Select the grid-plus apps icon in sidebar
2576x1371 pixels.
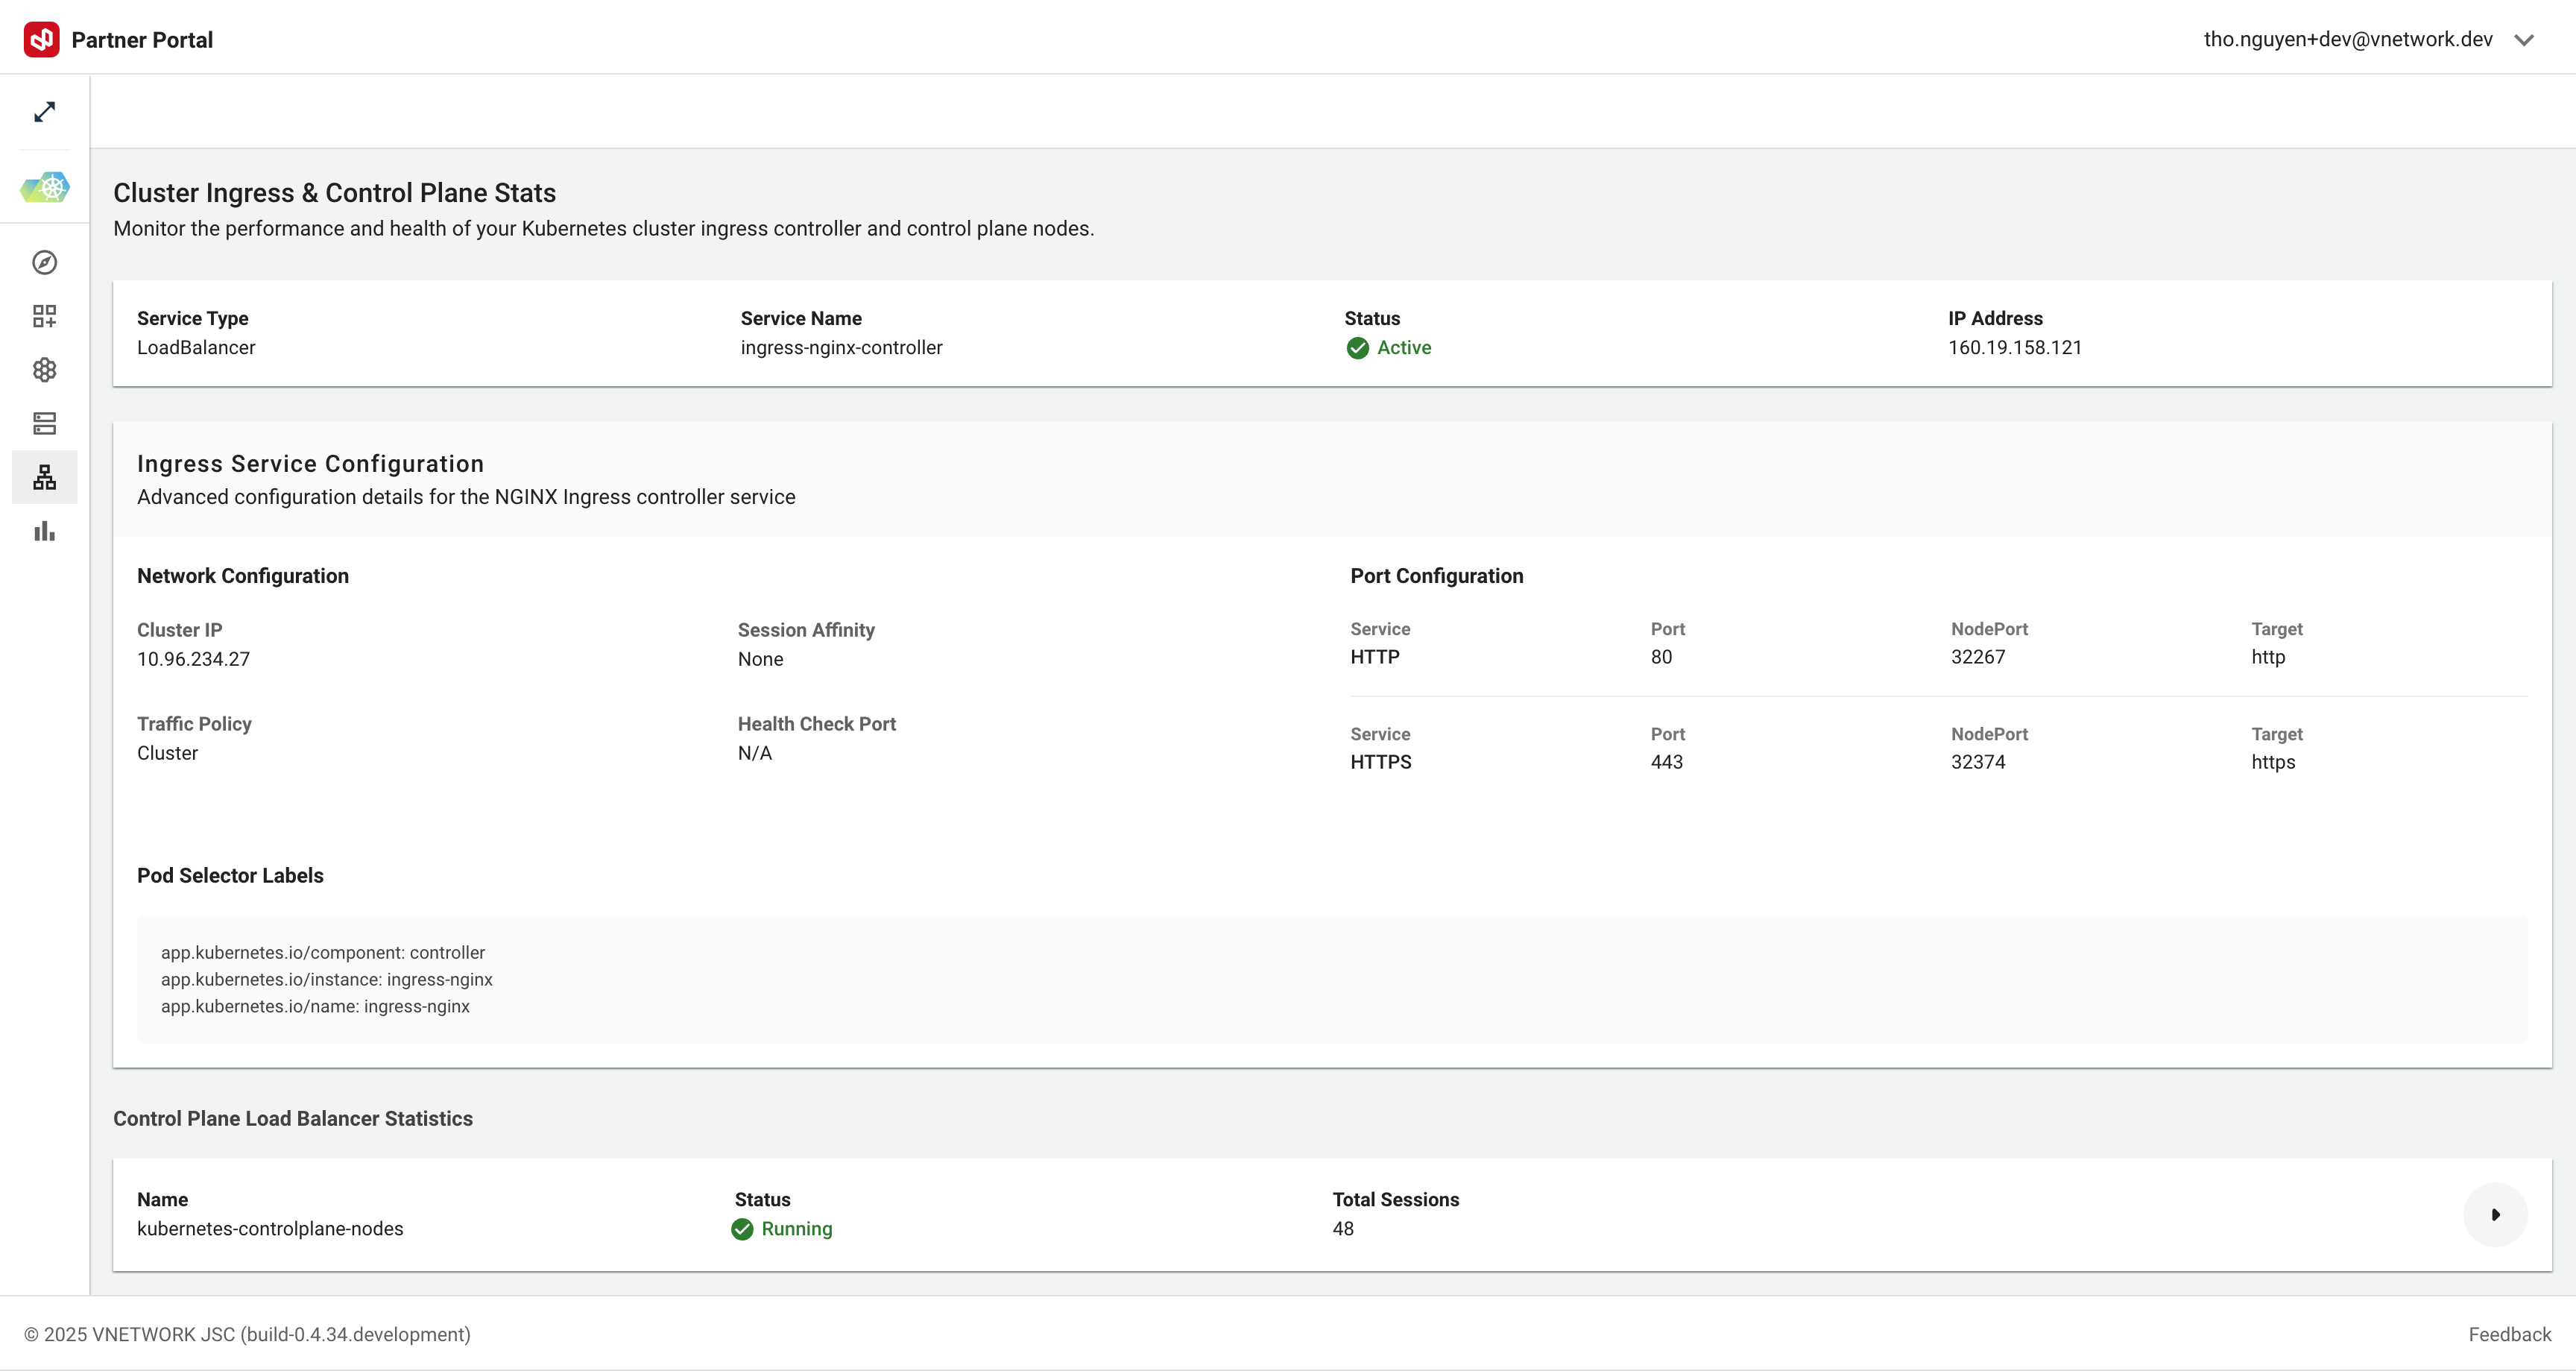point(44,316)
